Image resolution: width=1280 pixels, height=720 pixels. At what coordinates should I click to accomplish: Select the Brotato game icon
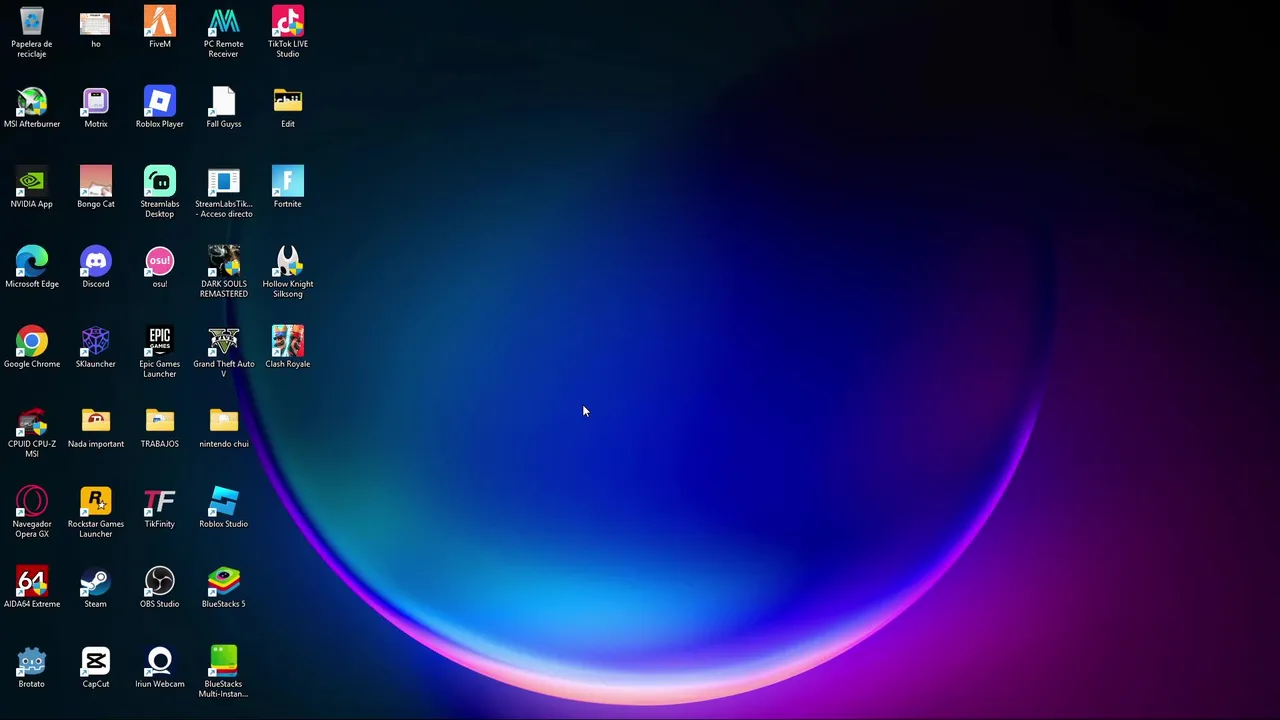click(x=32, y=661)
